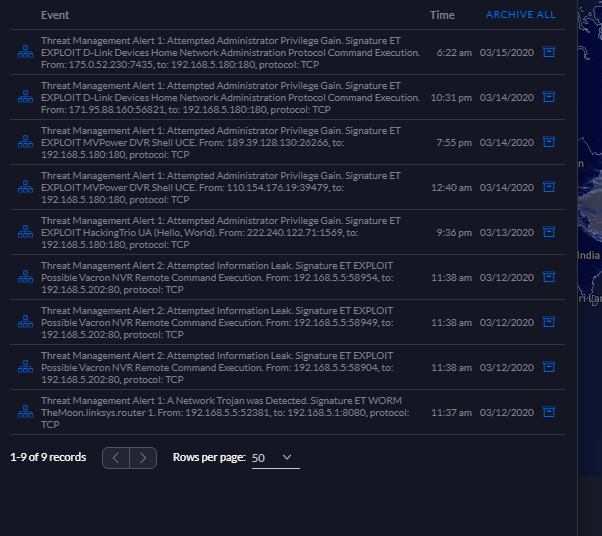Click the Time column header
This screenshot has width=602, height=536.
[442, 15]
